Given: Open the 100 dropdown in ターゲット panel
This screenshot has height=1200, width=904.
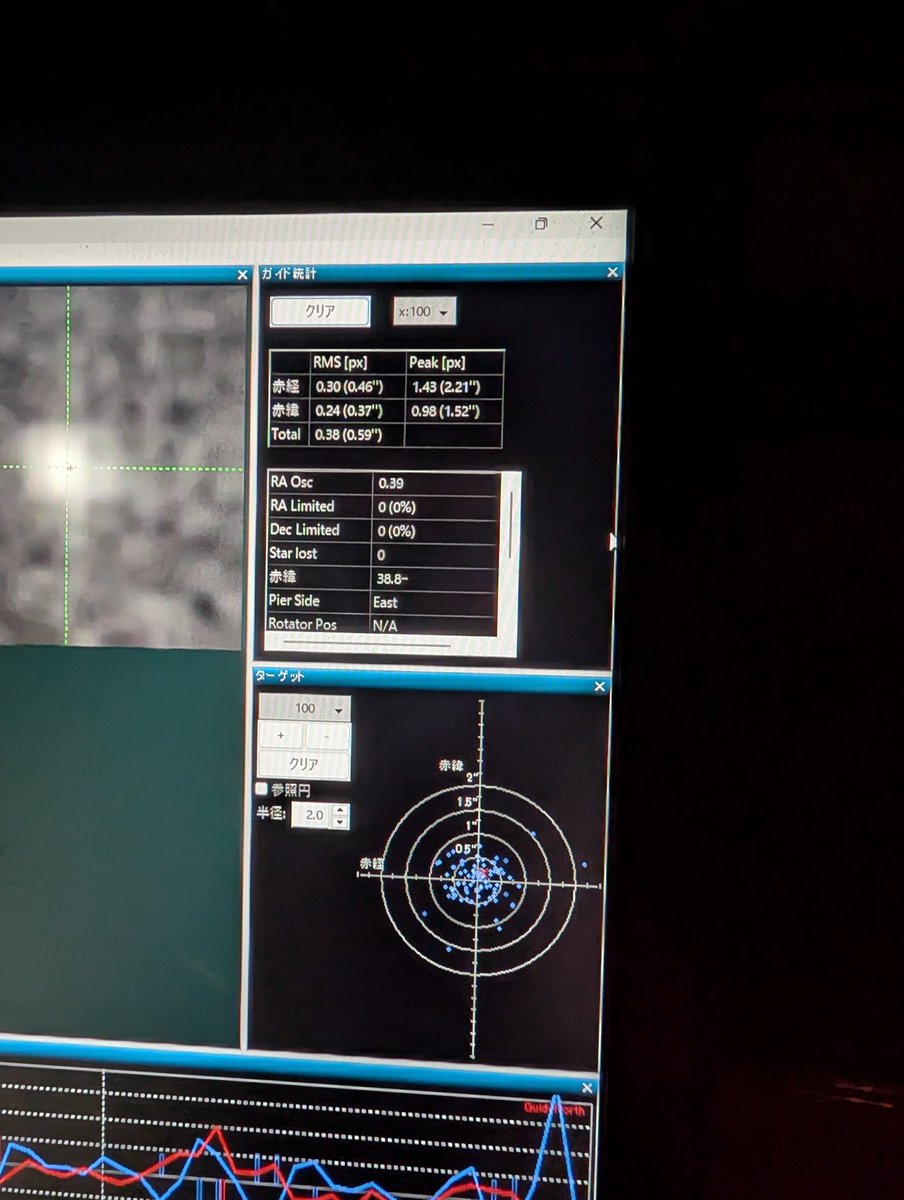Looking at the screenshot, I should pyautogui.click(x=305, y=708).
